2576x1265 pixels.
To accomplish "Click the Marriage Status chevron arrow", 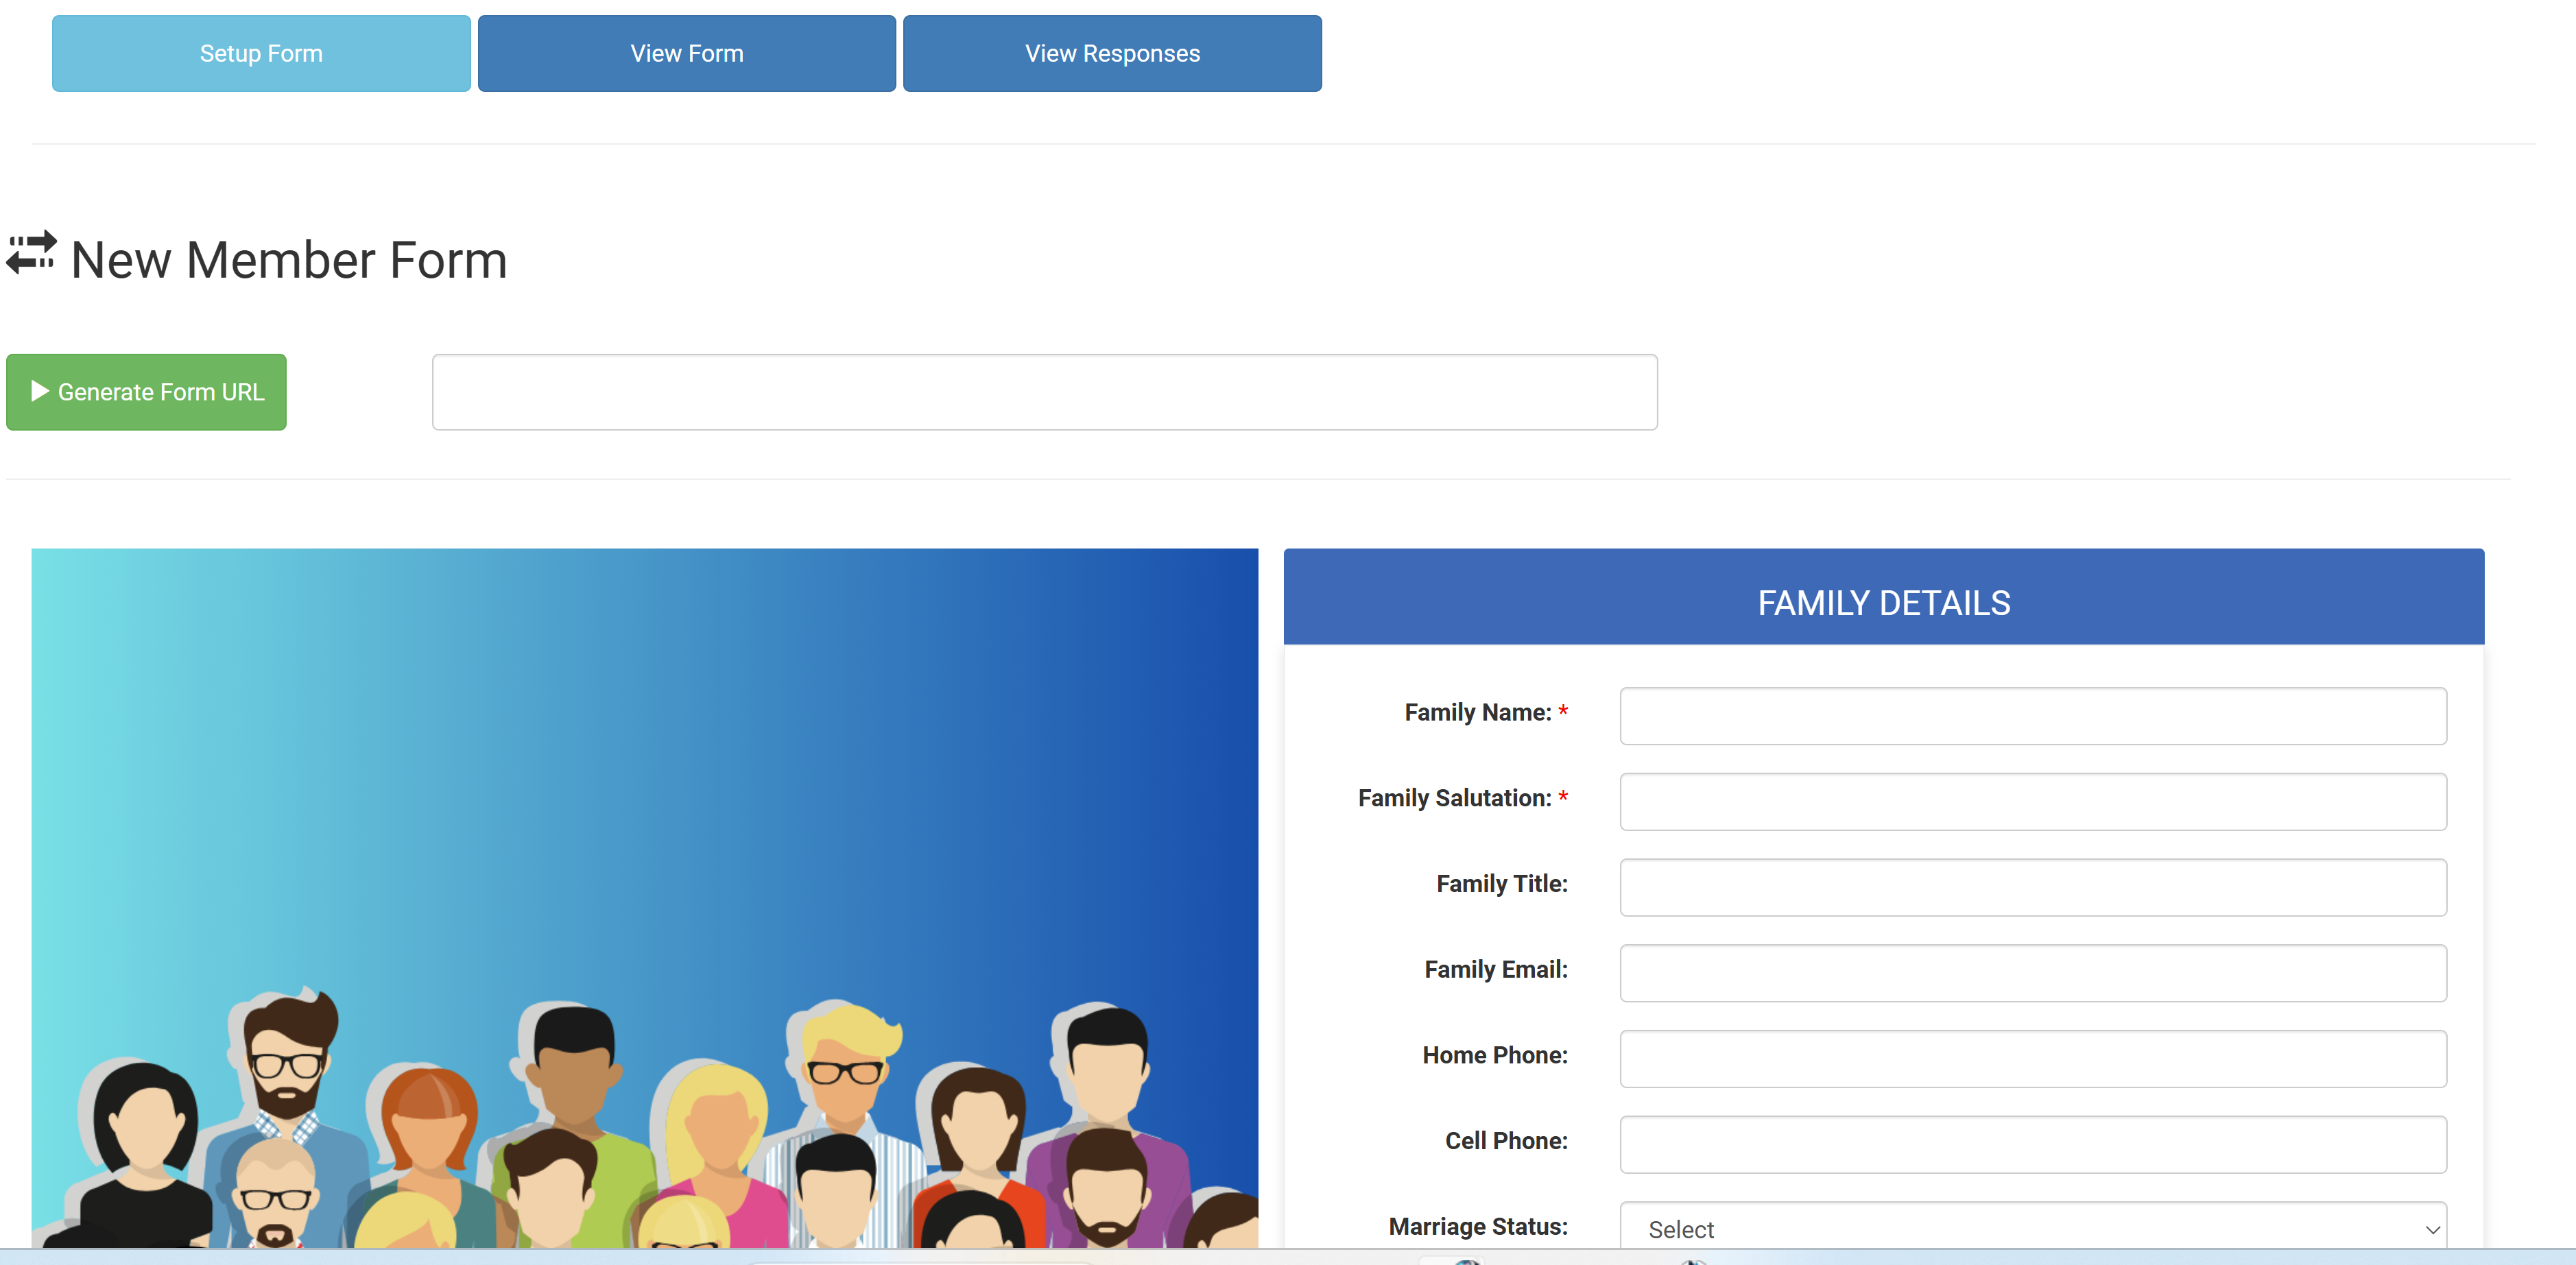I will pos(2432,1230).
